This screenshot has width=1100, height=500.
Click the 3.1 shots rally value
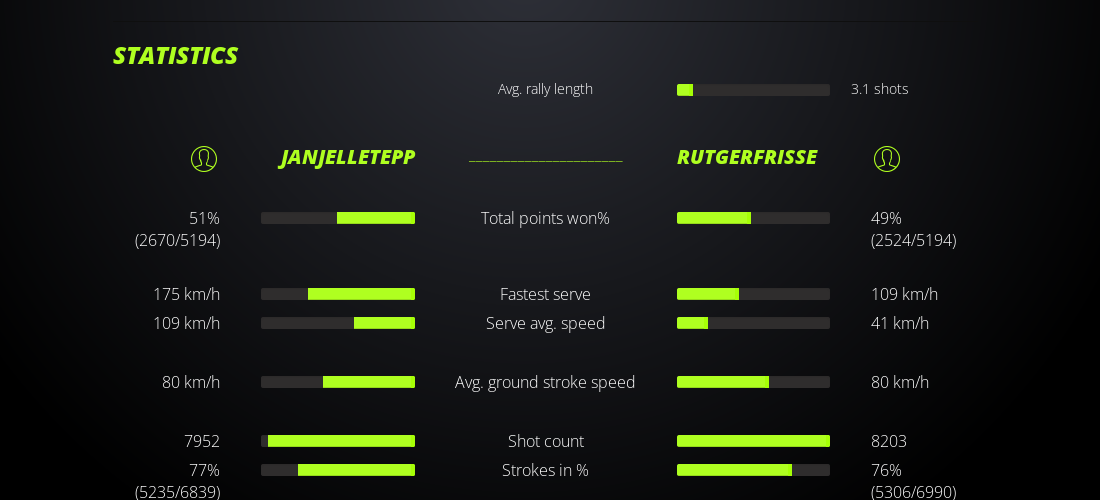879,89
